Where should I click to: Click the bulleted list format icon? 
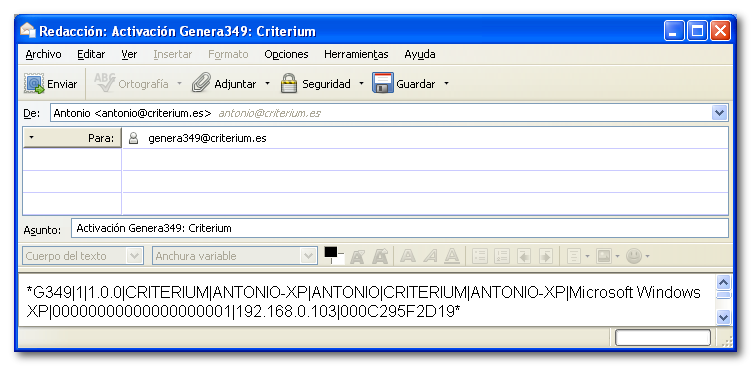[x=480, y=256]
